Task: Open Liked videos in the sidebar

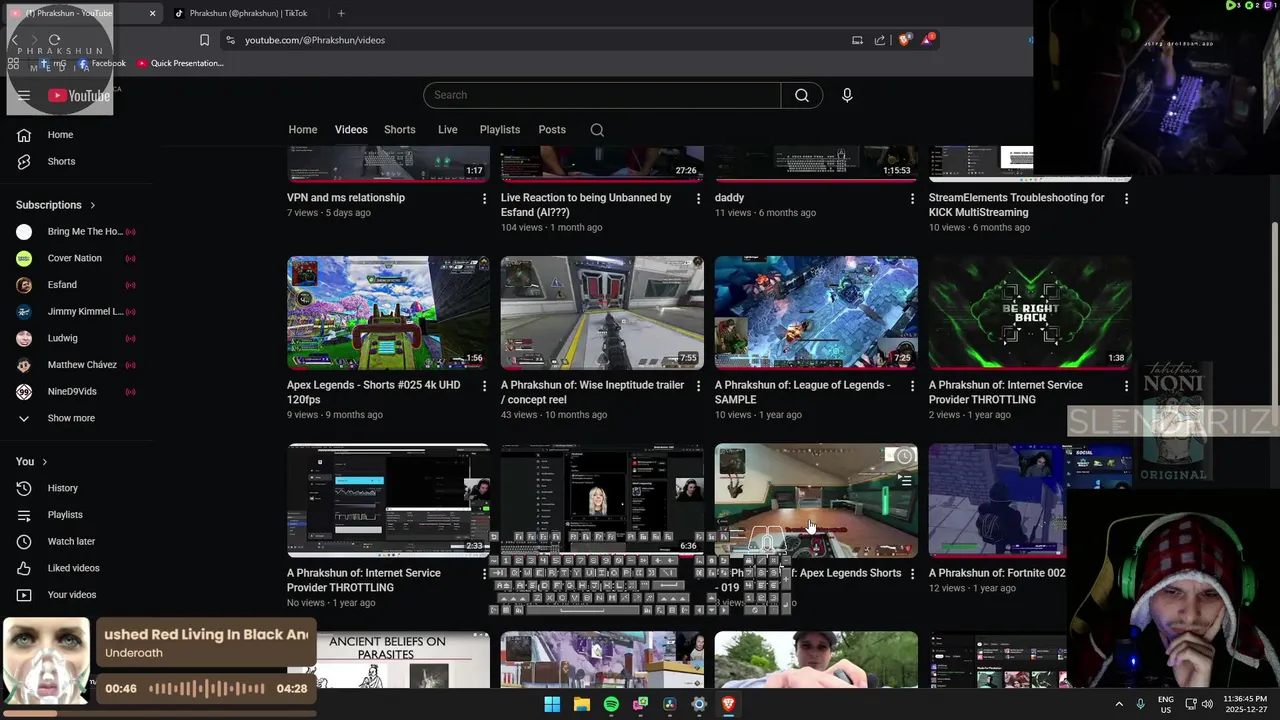Action: (71, 568)
